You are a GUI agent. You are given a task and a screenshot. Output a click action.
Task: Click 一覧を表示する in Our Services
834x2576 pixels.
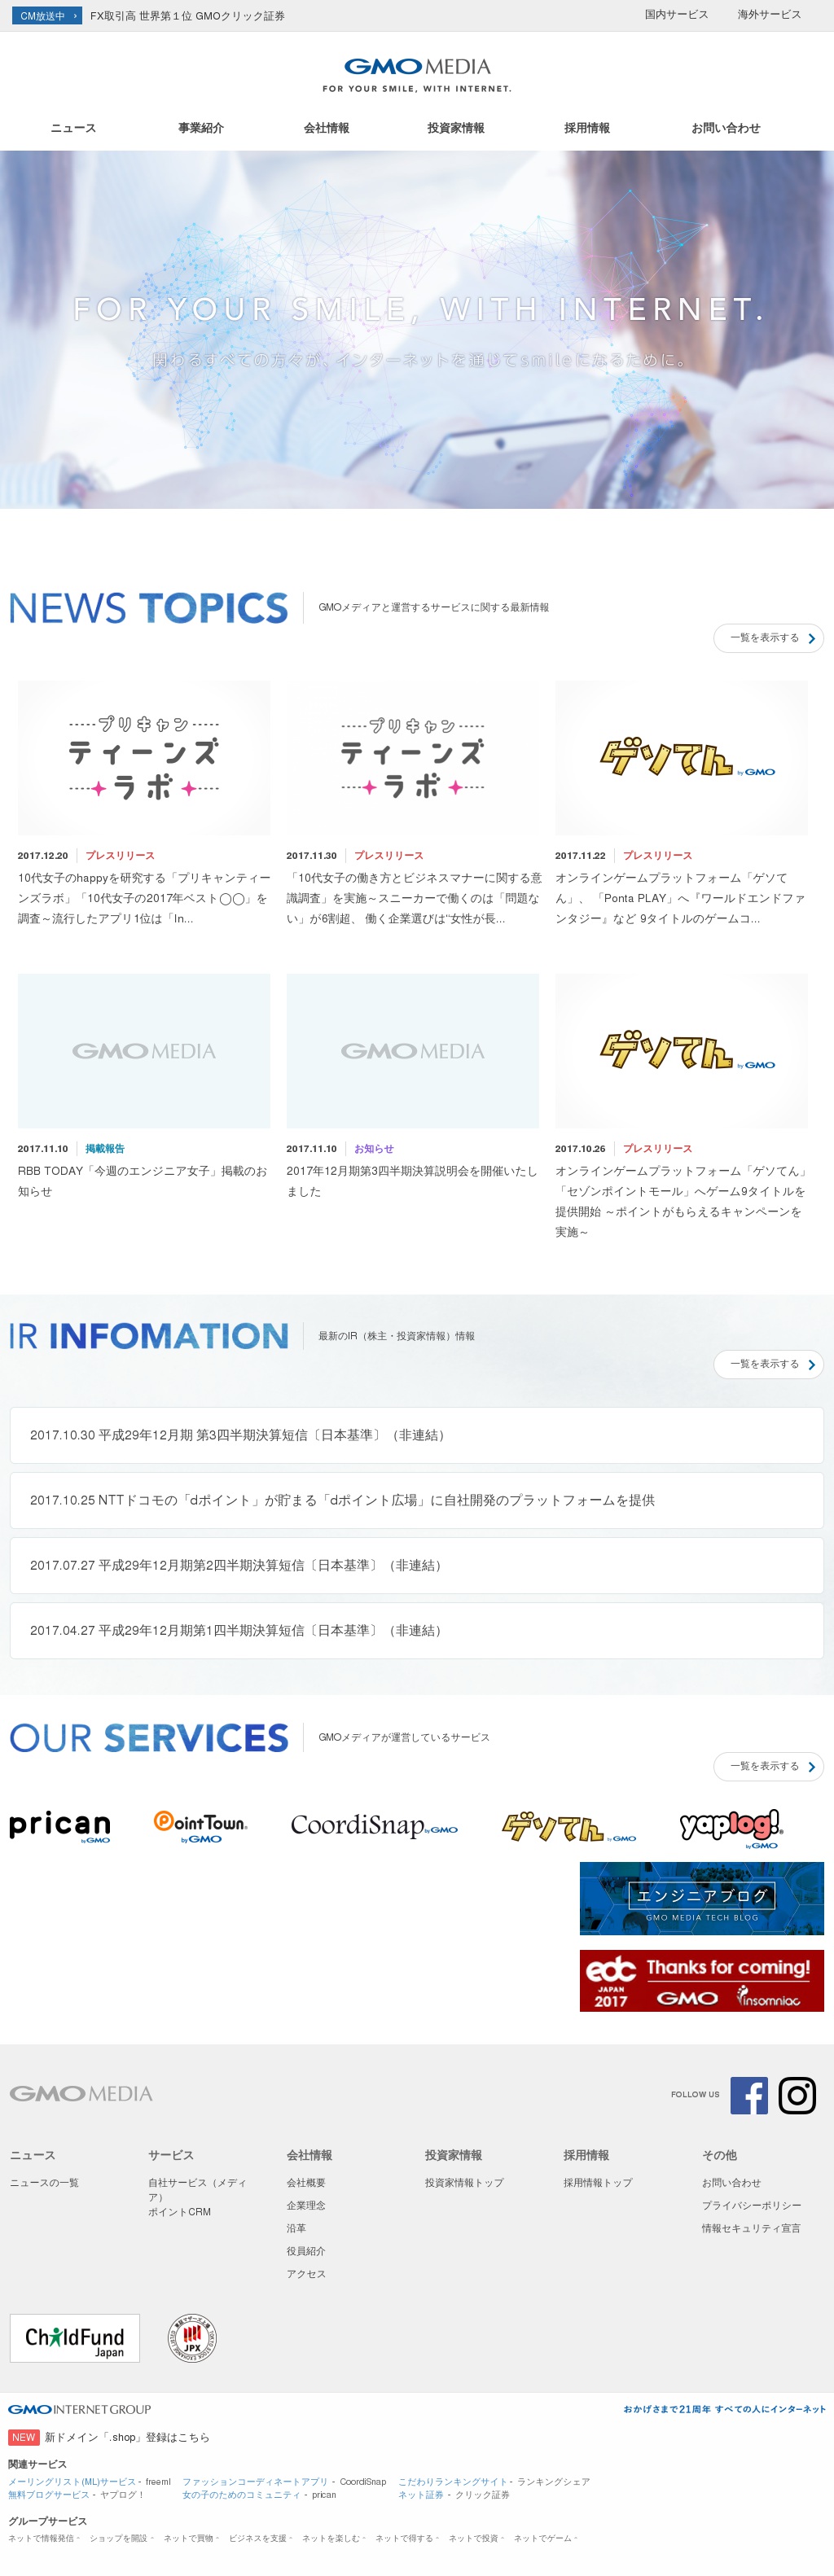click(x=768, y=1766)
